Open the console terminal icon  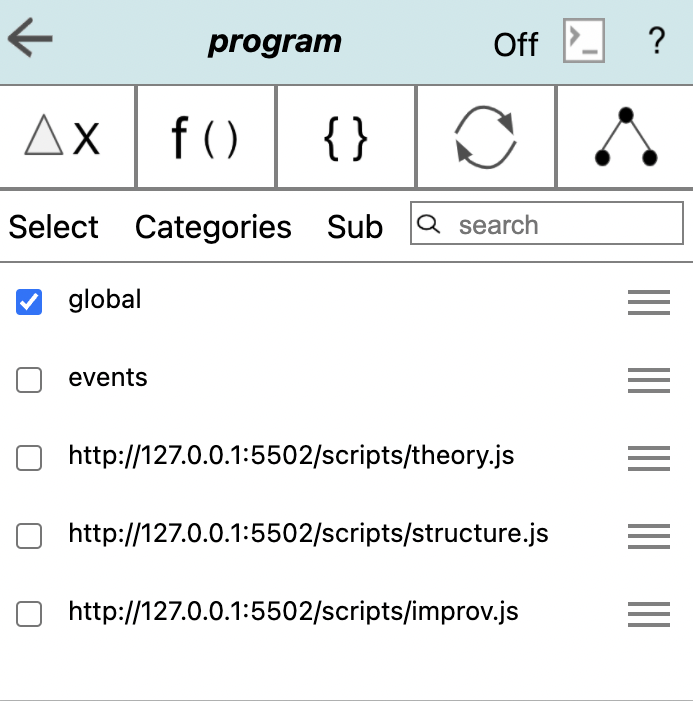[583, 40]
